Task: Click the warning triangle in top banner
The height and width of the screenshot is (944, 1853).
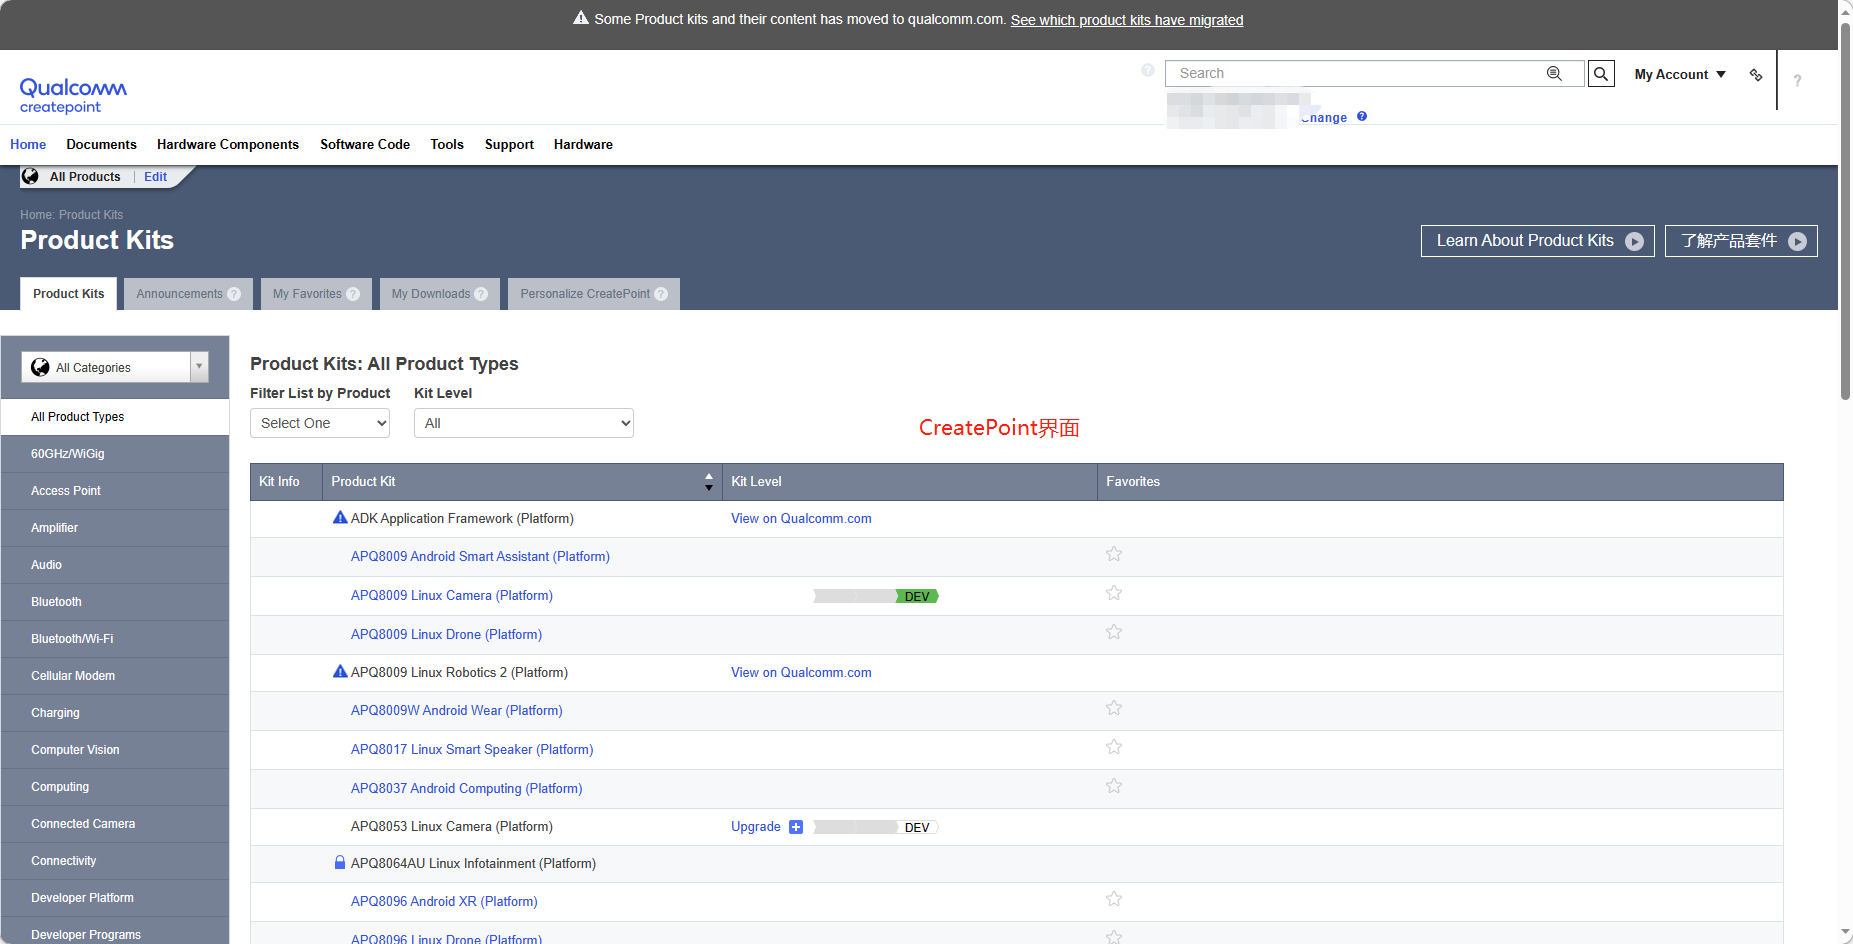Action: coord(581,18)
